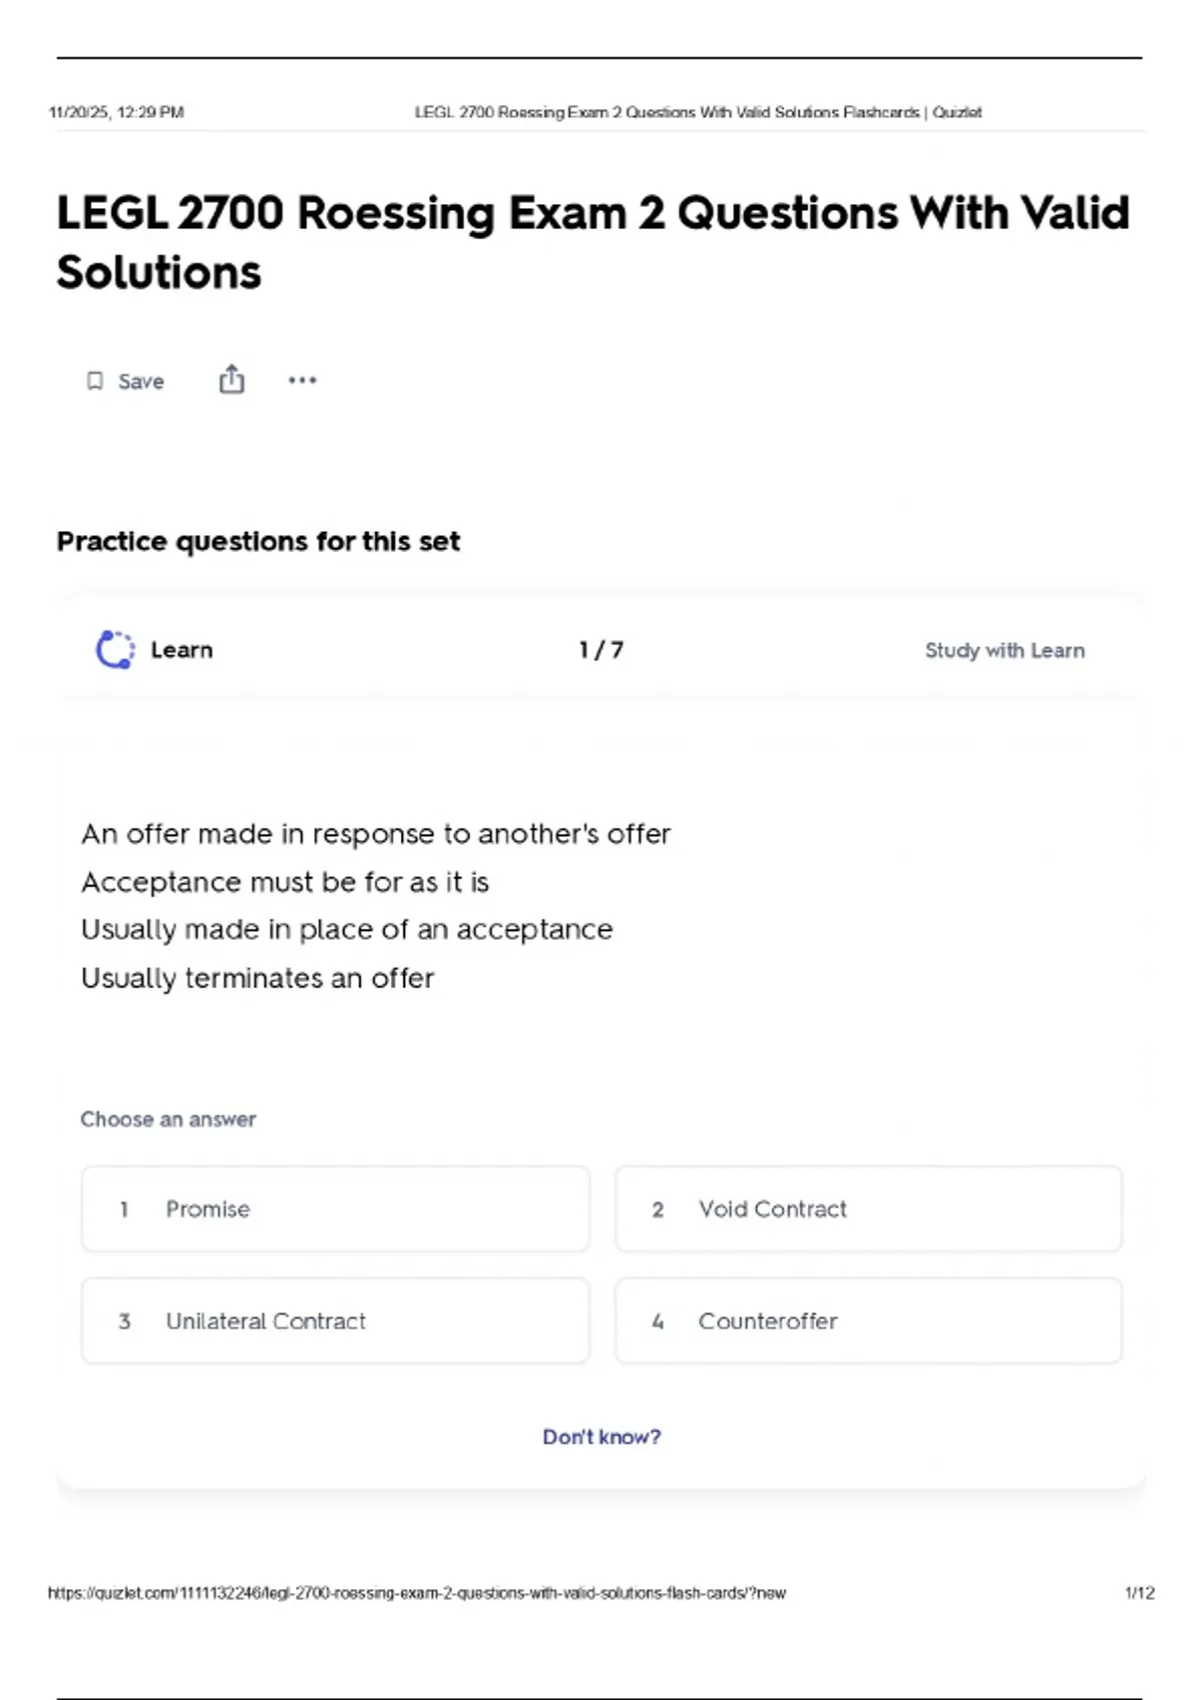This screenshot has height=1700, width=1200.
Task: Click the main set title heading
Action: 592,242
